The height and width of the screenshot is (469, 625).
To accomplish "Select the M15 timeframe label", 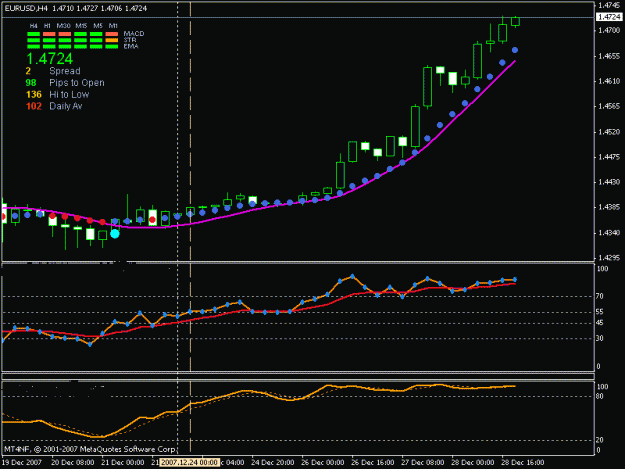I will [81, 26].
